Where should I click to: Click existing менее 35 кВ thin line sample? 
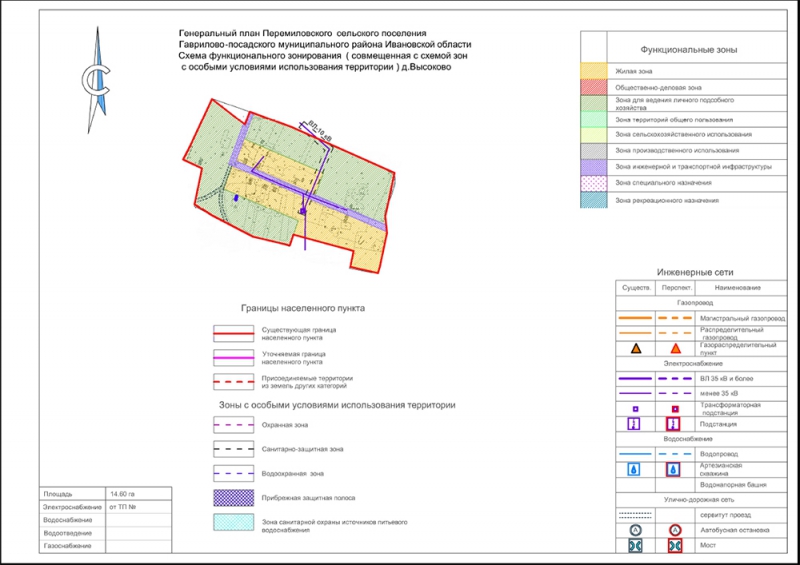(635, 394)
